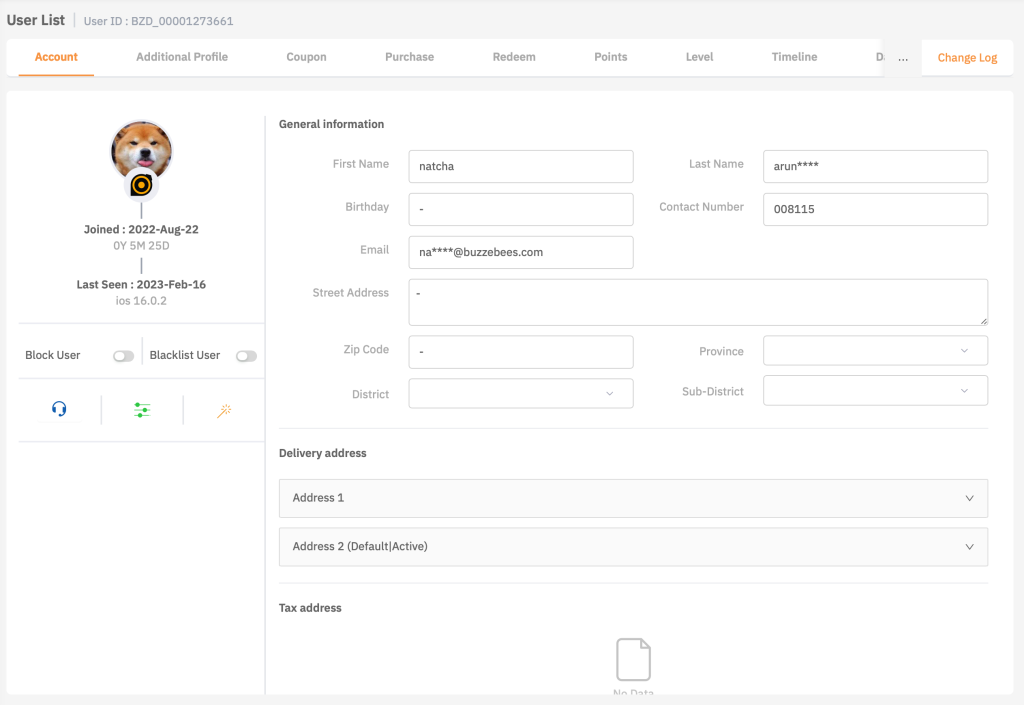
Task: Open the Timeline tab
Action: click(x=794, y=57)
